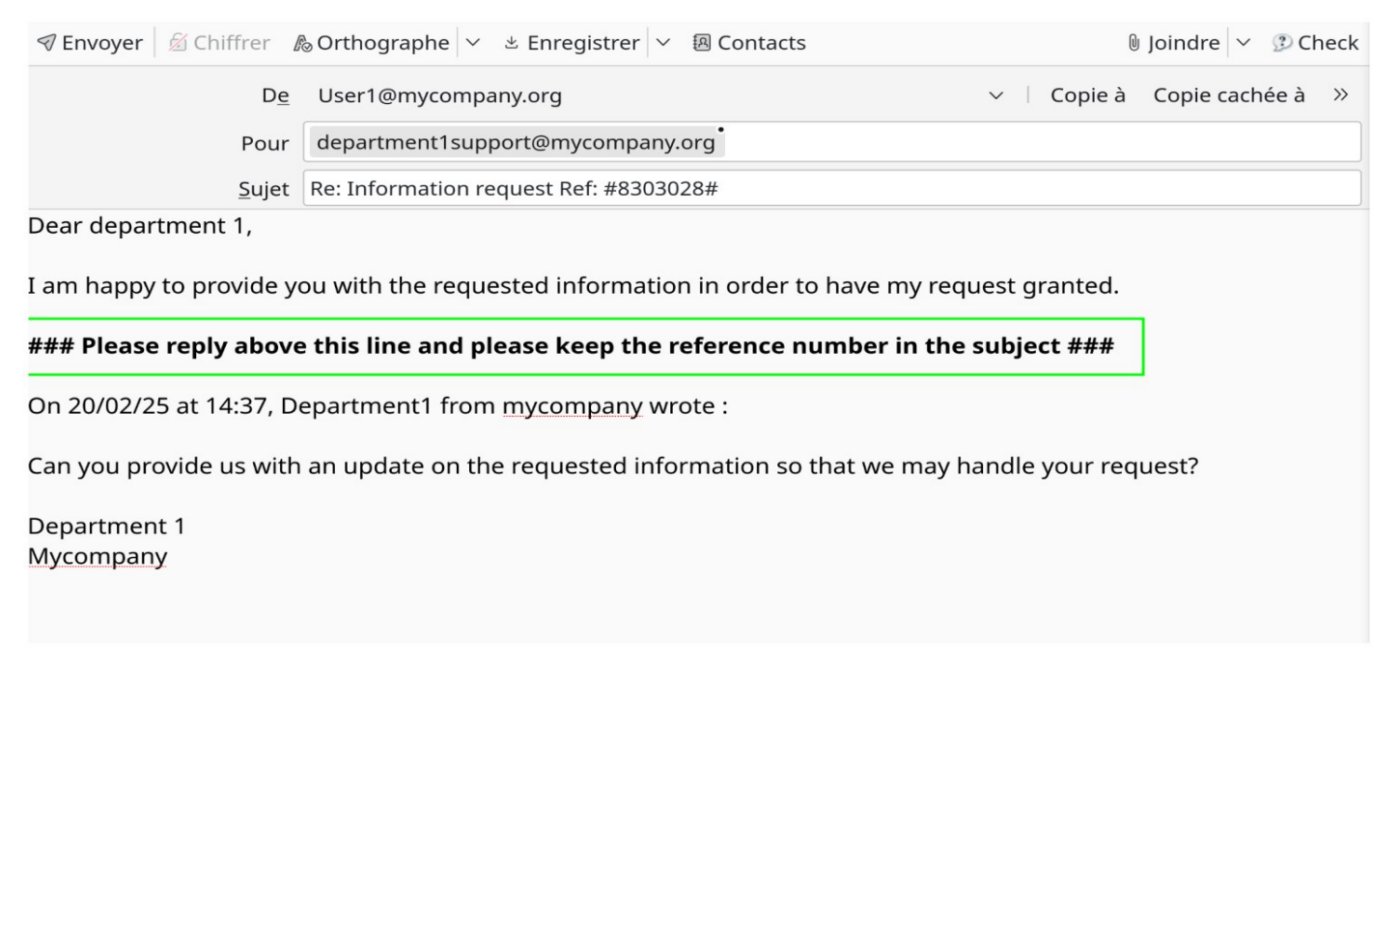Click Copie cachée à to add BCC field
Screen dimensions: 1400x930
point(1229,94)
